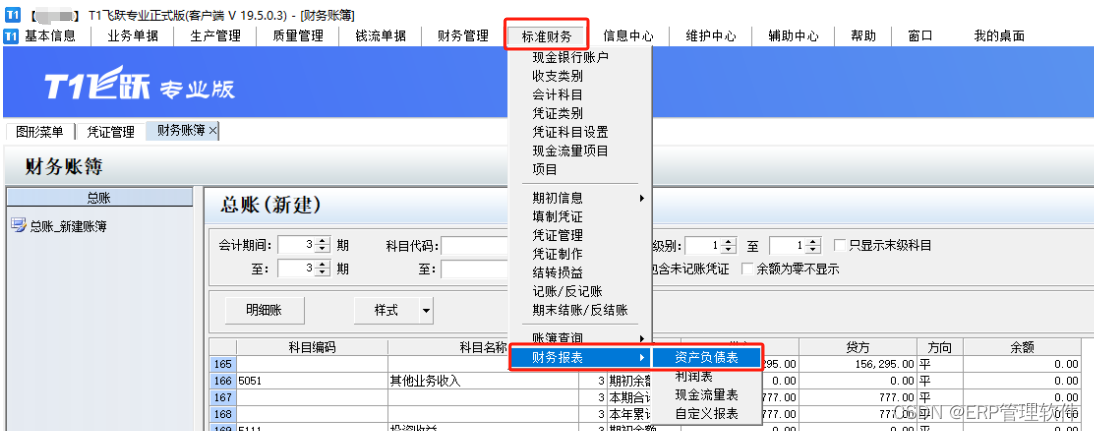Expand the 财务报表 submenu

pyautogui.click(x=641, y=357)
